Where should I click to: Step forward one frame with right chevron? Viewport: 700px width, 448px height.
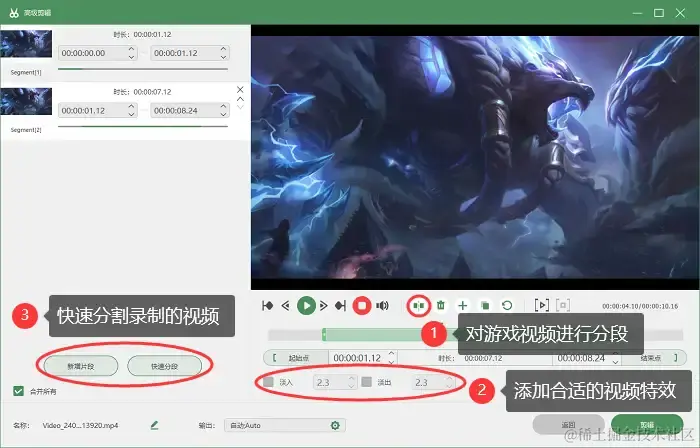click(x=324, y=306)
